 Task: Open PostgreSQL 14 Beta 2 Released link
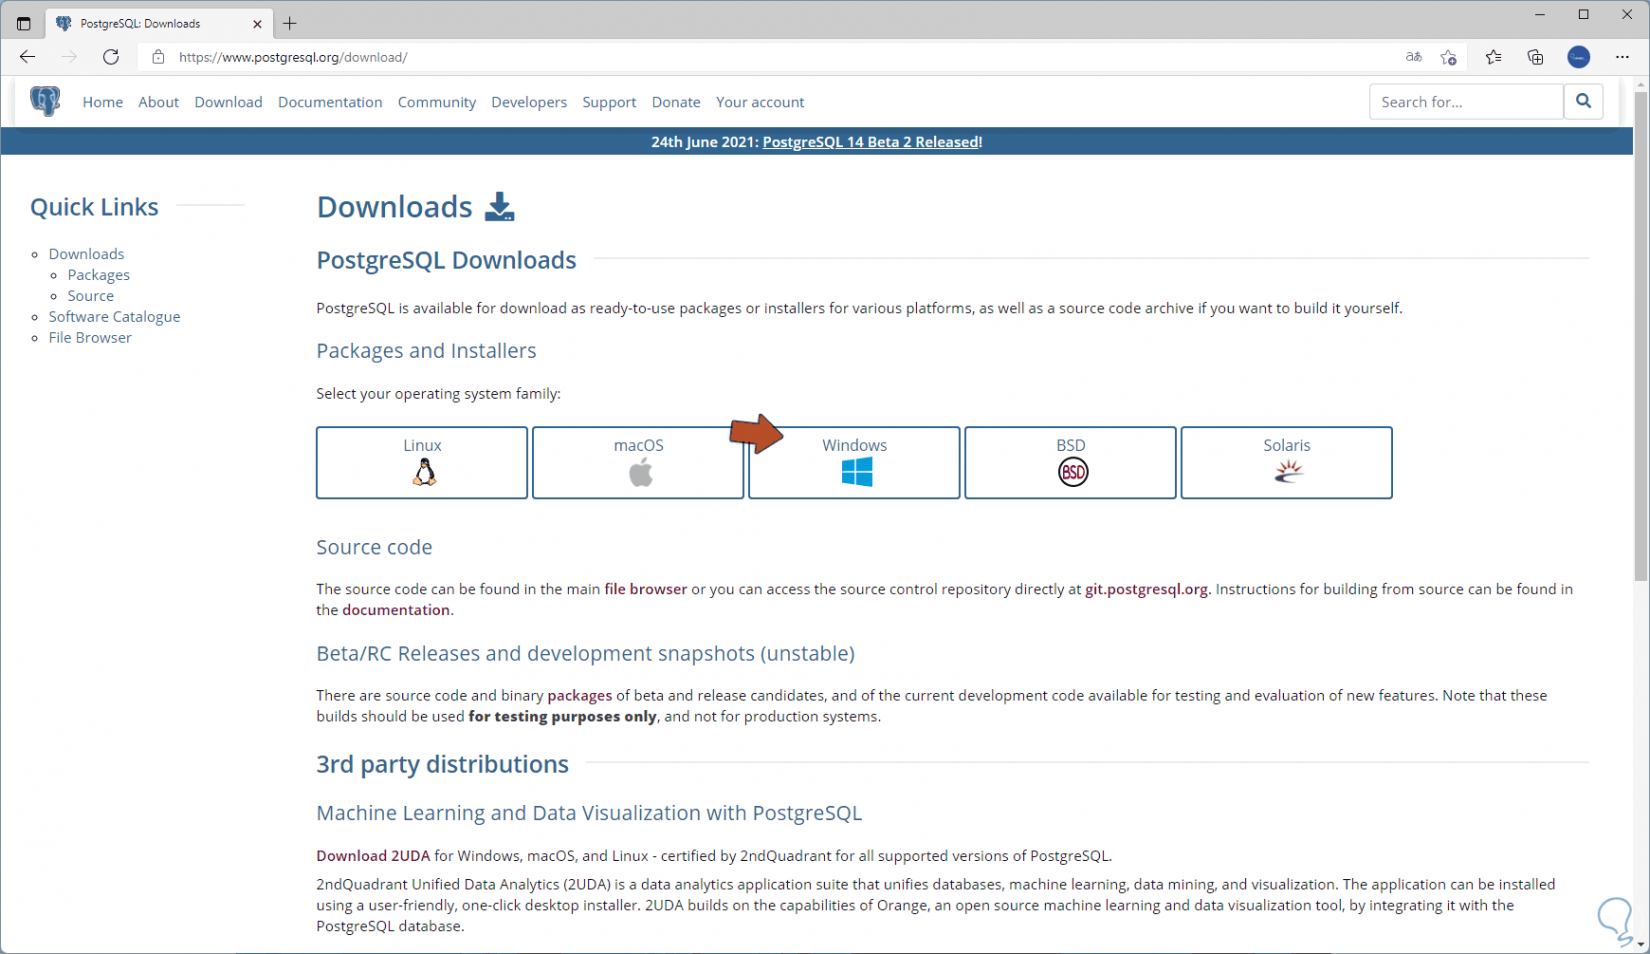(872, 142)
